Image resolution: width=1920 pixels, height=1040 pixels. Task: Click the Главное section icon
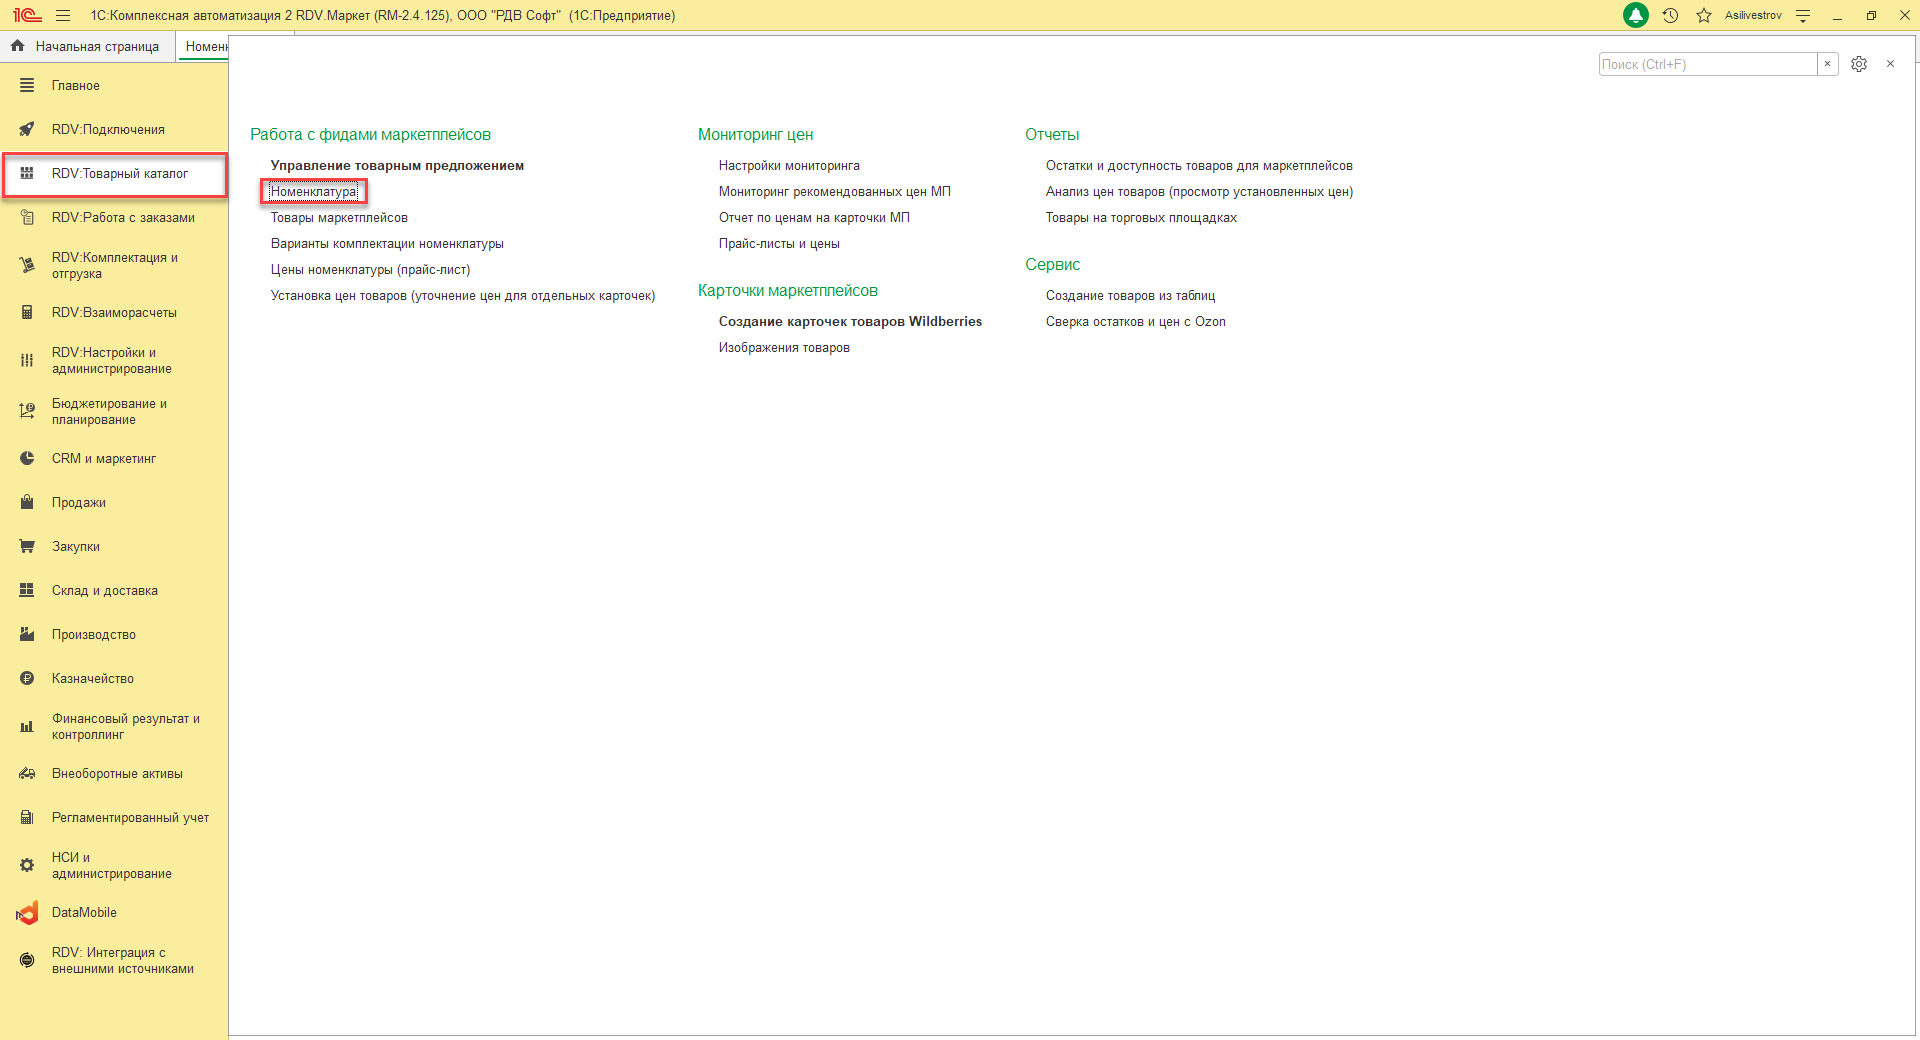tap(27, 86)
